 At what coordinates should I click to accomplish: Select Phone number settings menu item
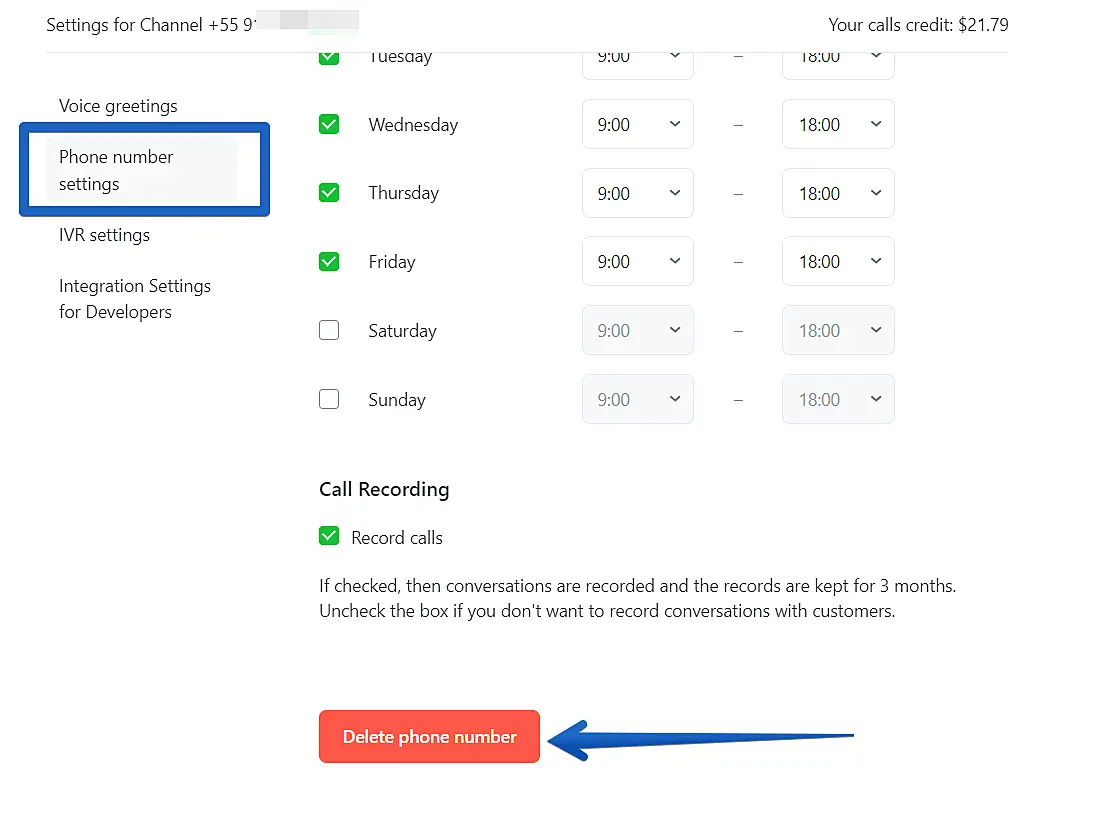click(116, 170)
